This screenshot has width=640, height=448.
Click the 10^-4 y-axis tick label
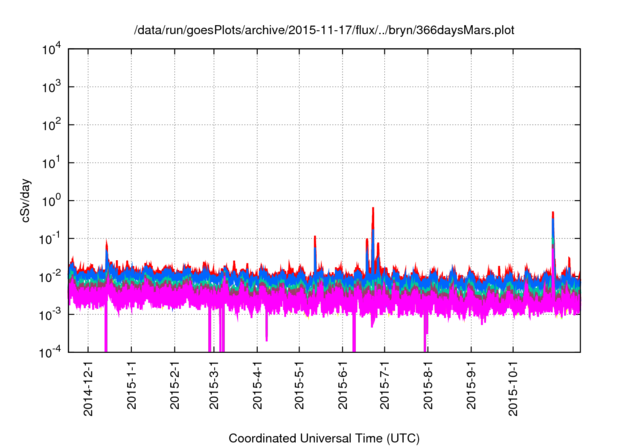click(x=52, y=352)
